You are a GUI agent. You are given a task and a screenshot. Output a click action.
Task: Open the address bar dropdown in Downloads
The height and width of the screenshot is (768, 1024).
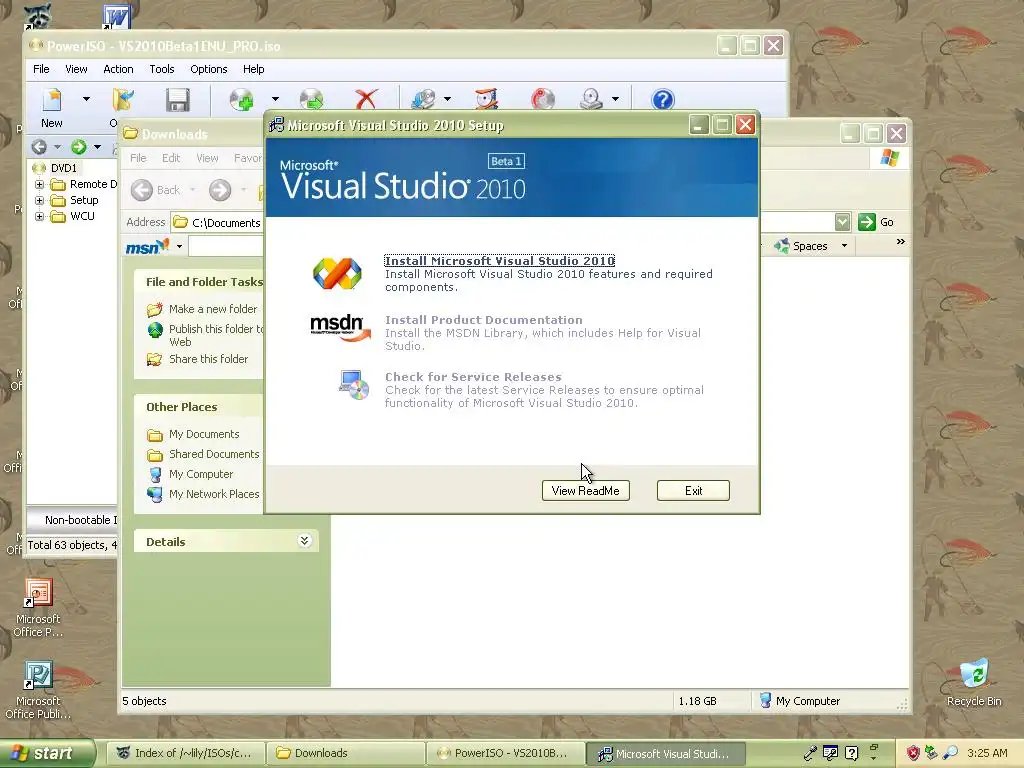click(x=842, y=222)
